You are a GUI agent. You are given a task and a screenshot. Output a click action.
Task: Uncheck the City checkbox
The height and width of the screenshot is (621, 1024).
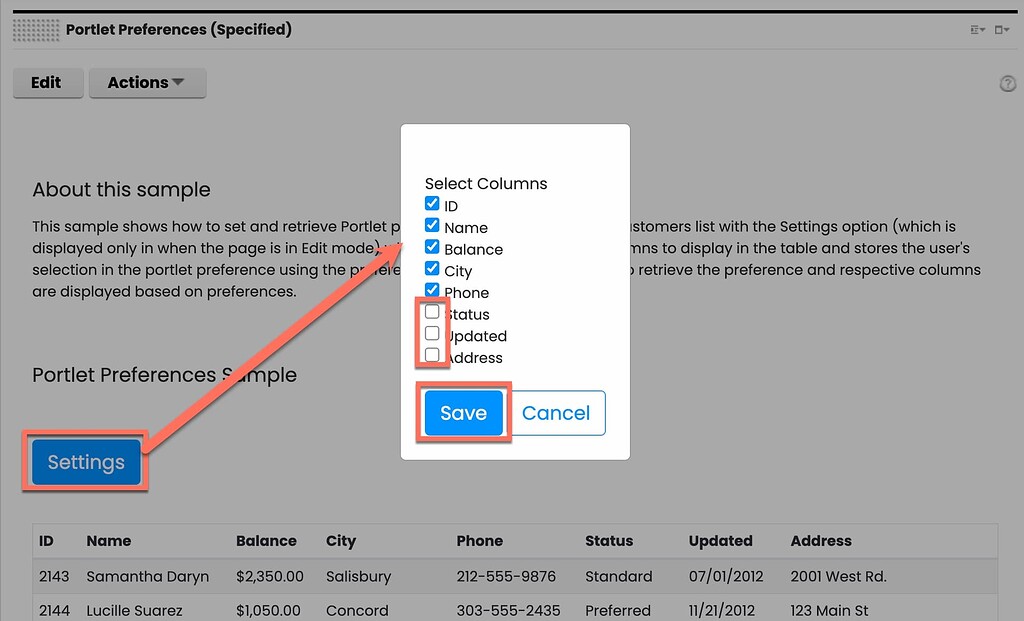[x=432, y=270]
